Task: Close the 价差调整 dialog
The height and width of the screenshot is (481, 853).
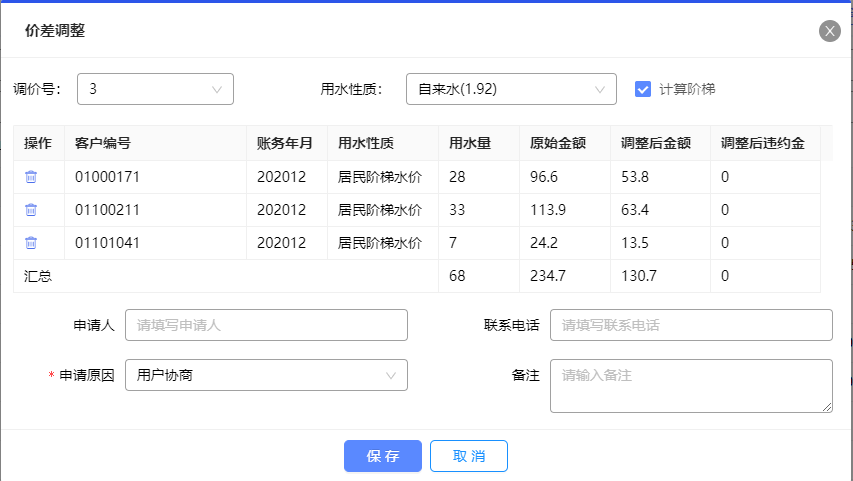Action: click(830, 31)
